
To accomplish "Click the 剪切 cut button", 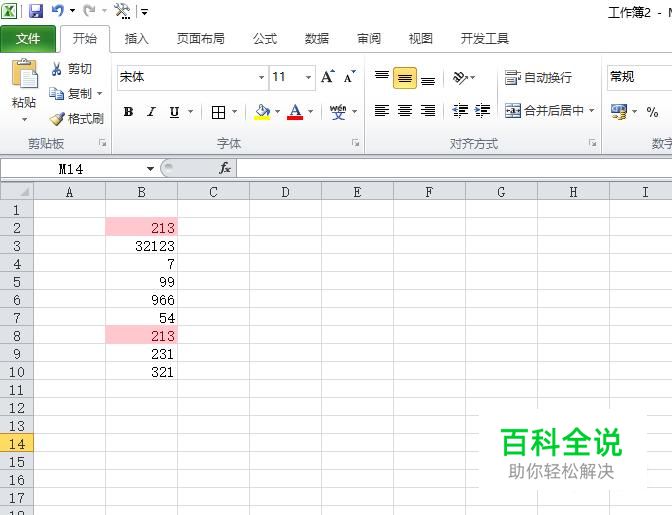I will (72, 69).
